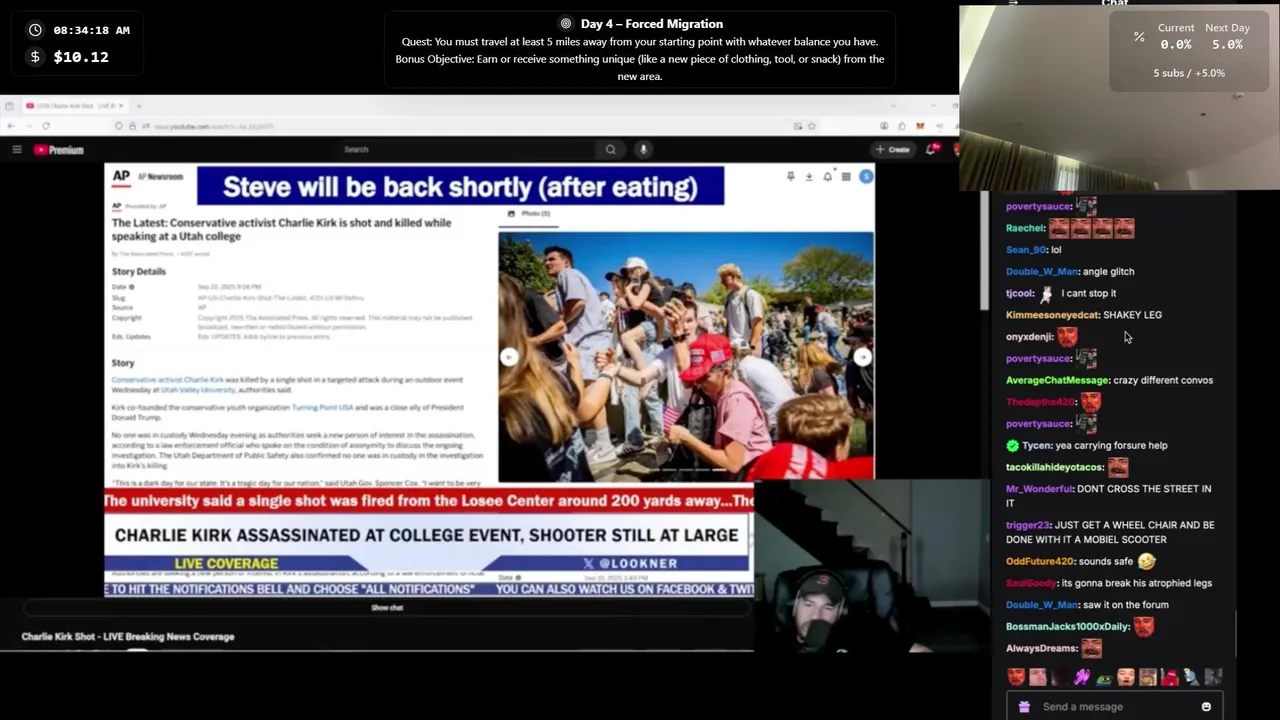The image size is (1280, 720).
Task: Start voice search with the microphone icon
Action: tap(643, 149)
